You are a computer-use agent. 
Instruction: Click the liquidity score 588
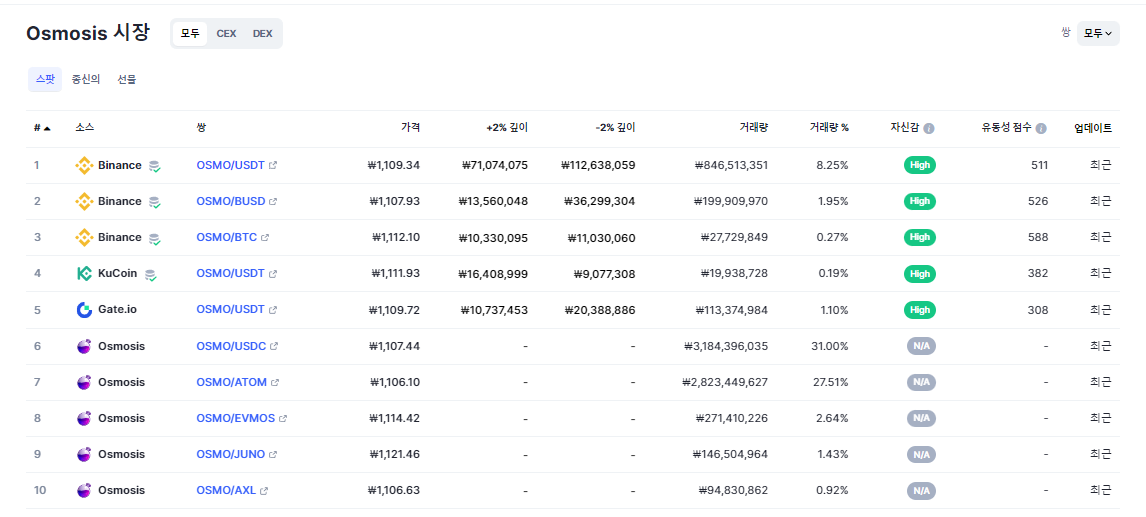click(x=1039, y=238)
